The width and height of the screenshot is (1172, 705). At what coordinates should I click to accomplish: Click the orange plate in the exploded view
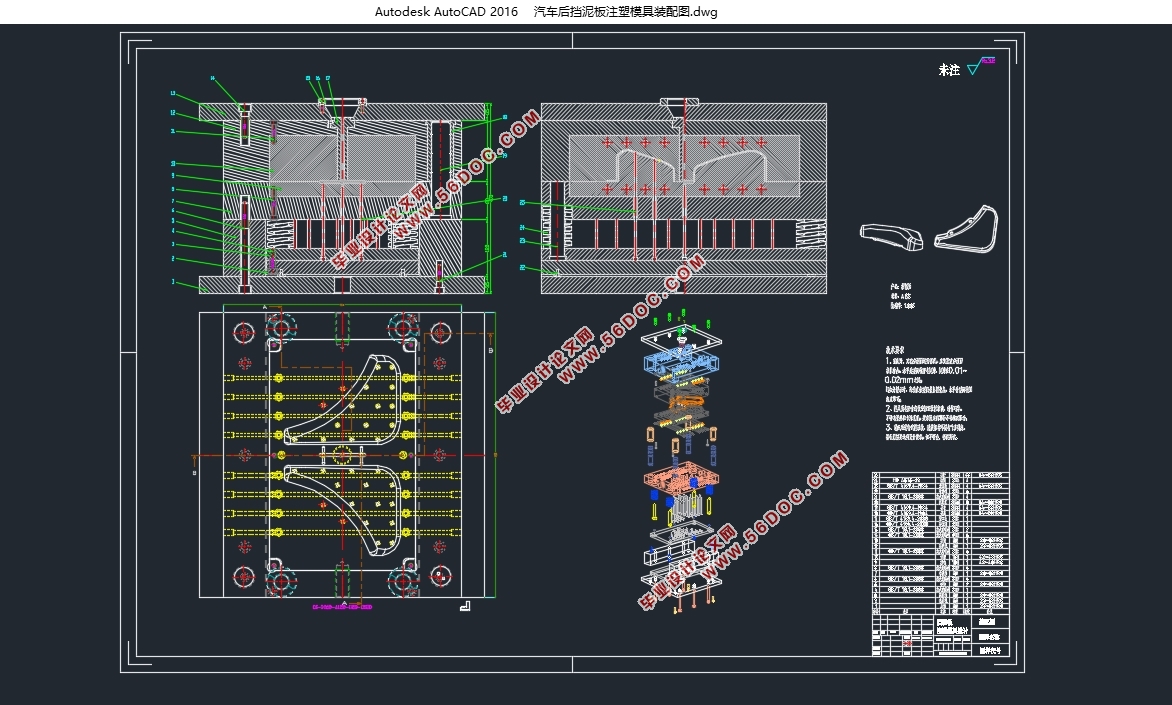[682, 479]
